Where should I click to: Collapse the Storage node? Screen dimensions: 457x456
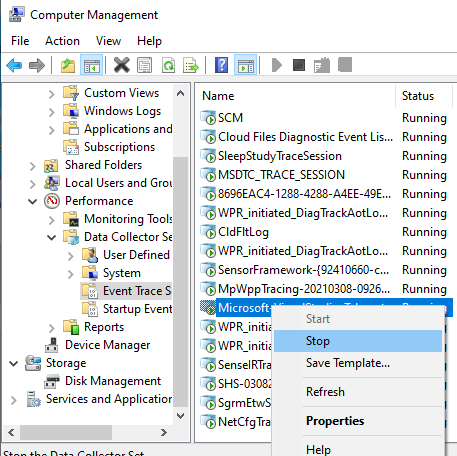coord(13,363)
